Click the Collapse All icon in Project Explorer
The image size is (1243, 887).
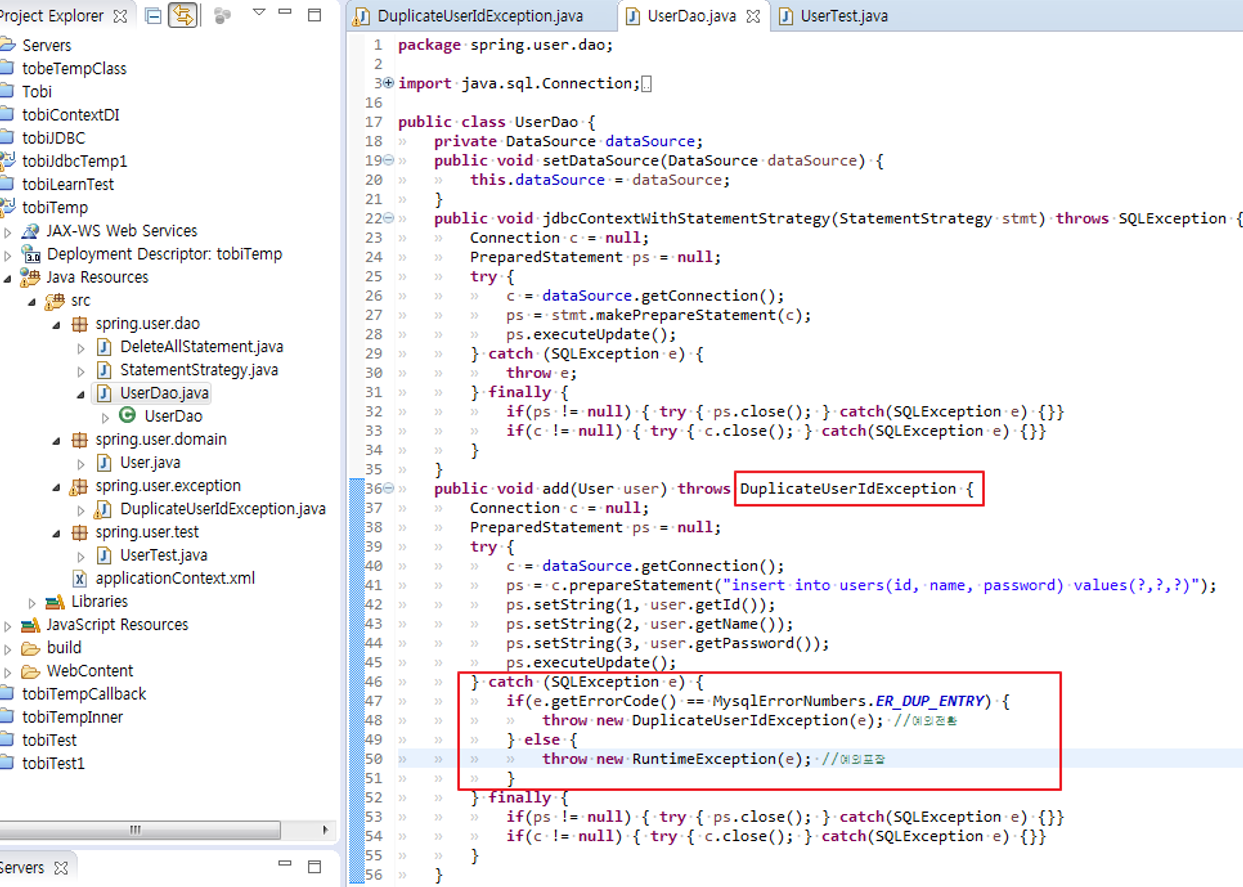pyautogui.click(x=153, y=16)
